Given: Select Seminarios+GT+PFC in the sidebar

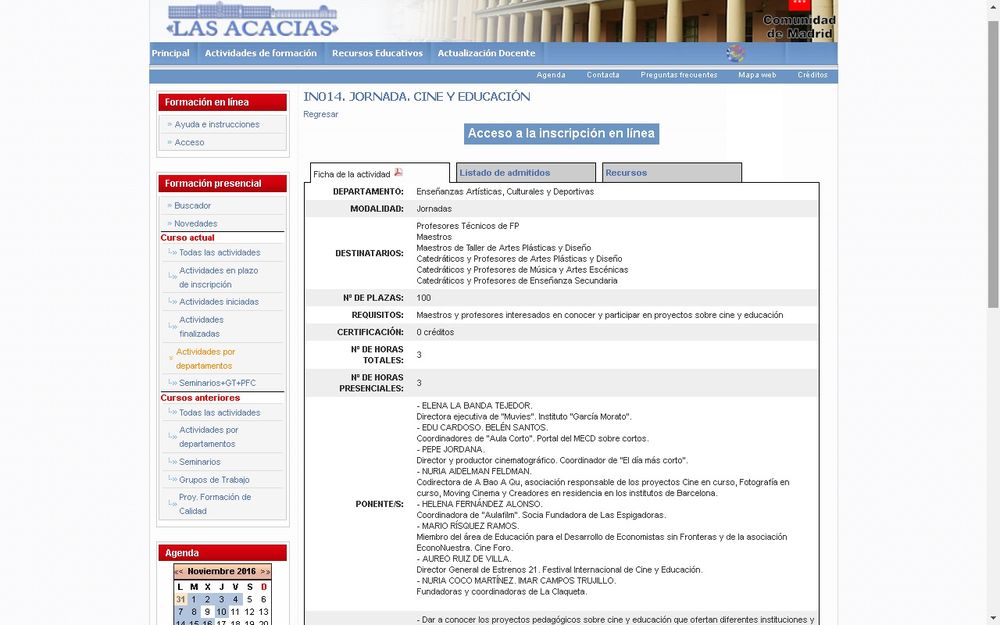Looking at the screenshot, I should [x=219, y=383].
